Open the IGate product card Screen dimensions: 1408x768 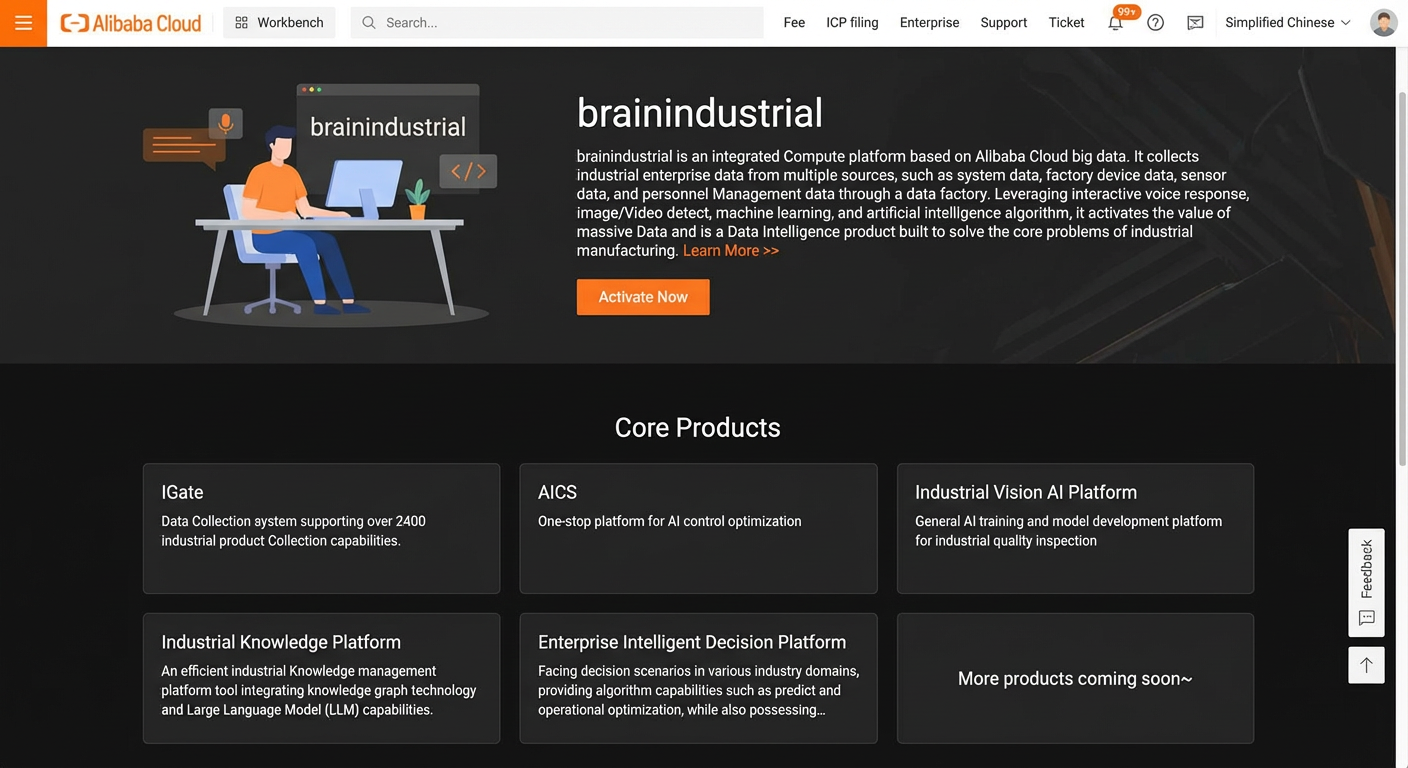click(321, 529)
